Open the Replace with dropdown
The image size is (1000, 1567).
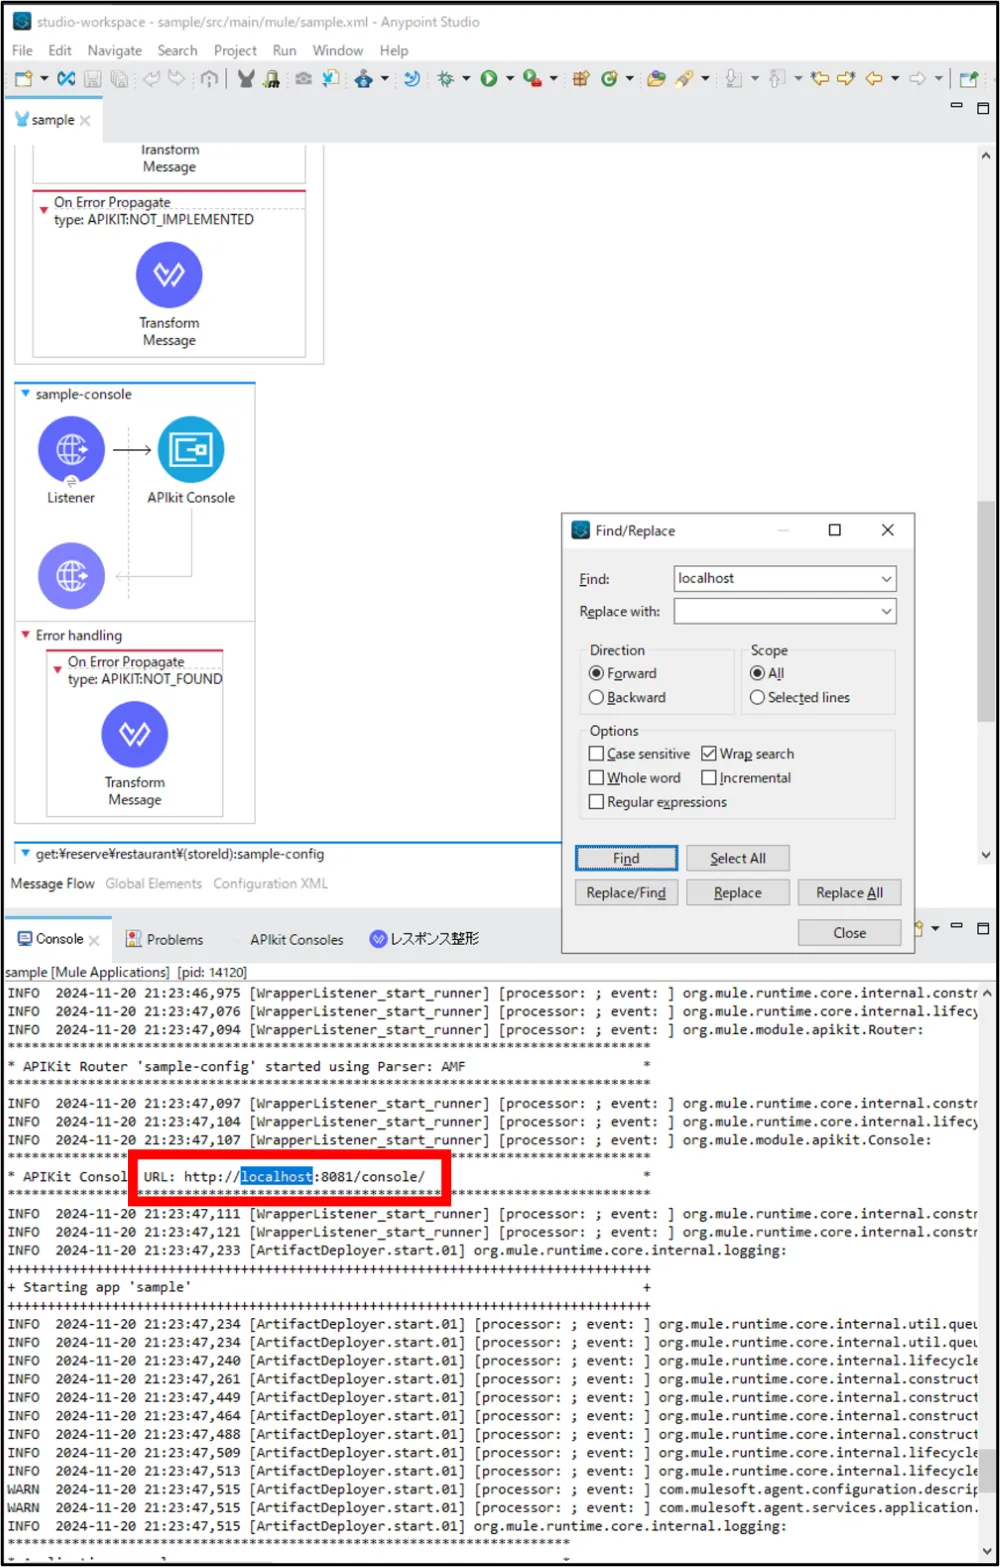pyautogui.click(x=886, y=611)
